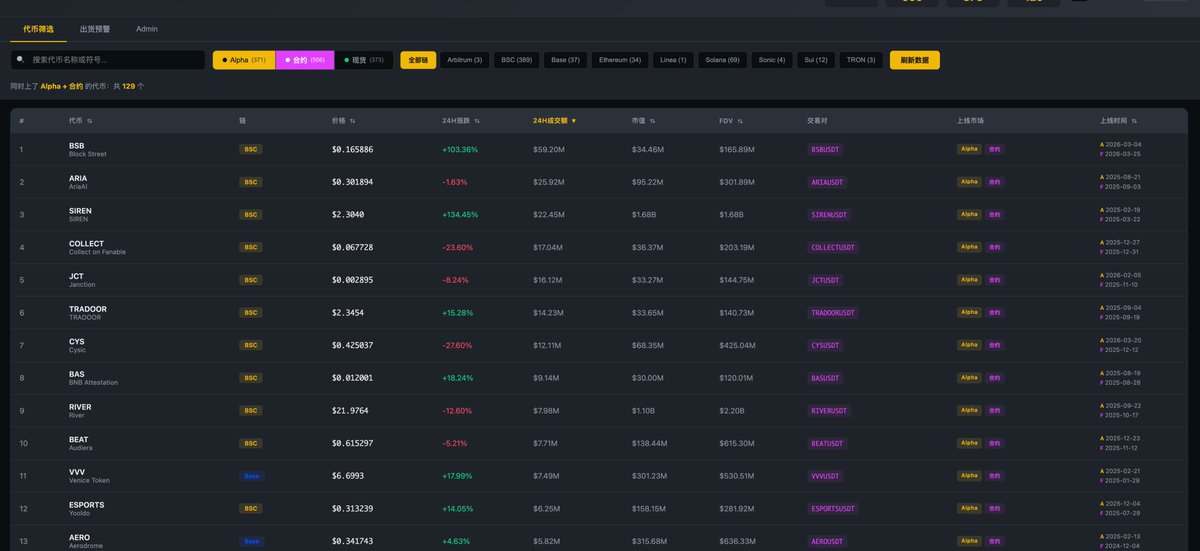Switch to the 代币筛选 tab
1200x551 pixels.
click(39, 29)
